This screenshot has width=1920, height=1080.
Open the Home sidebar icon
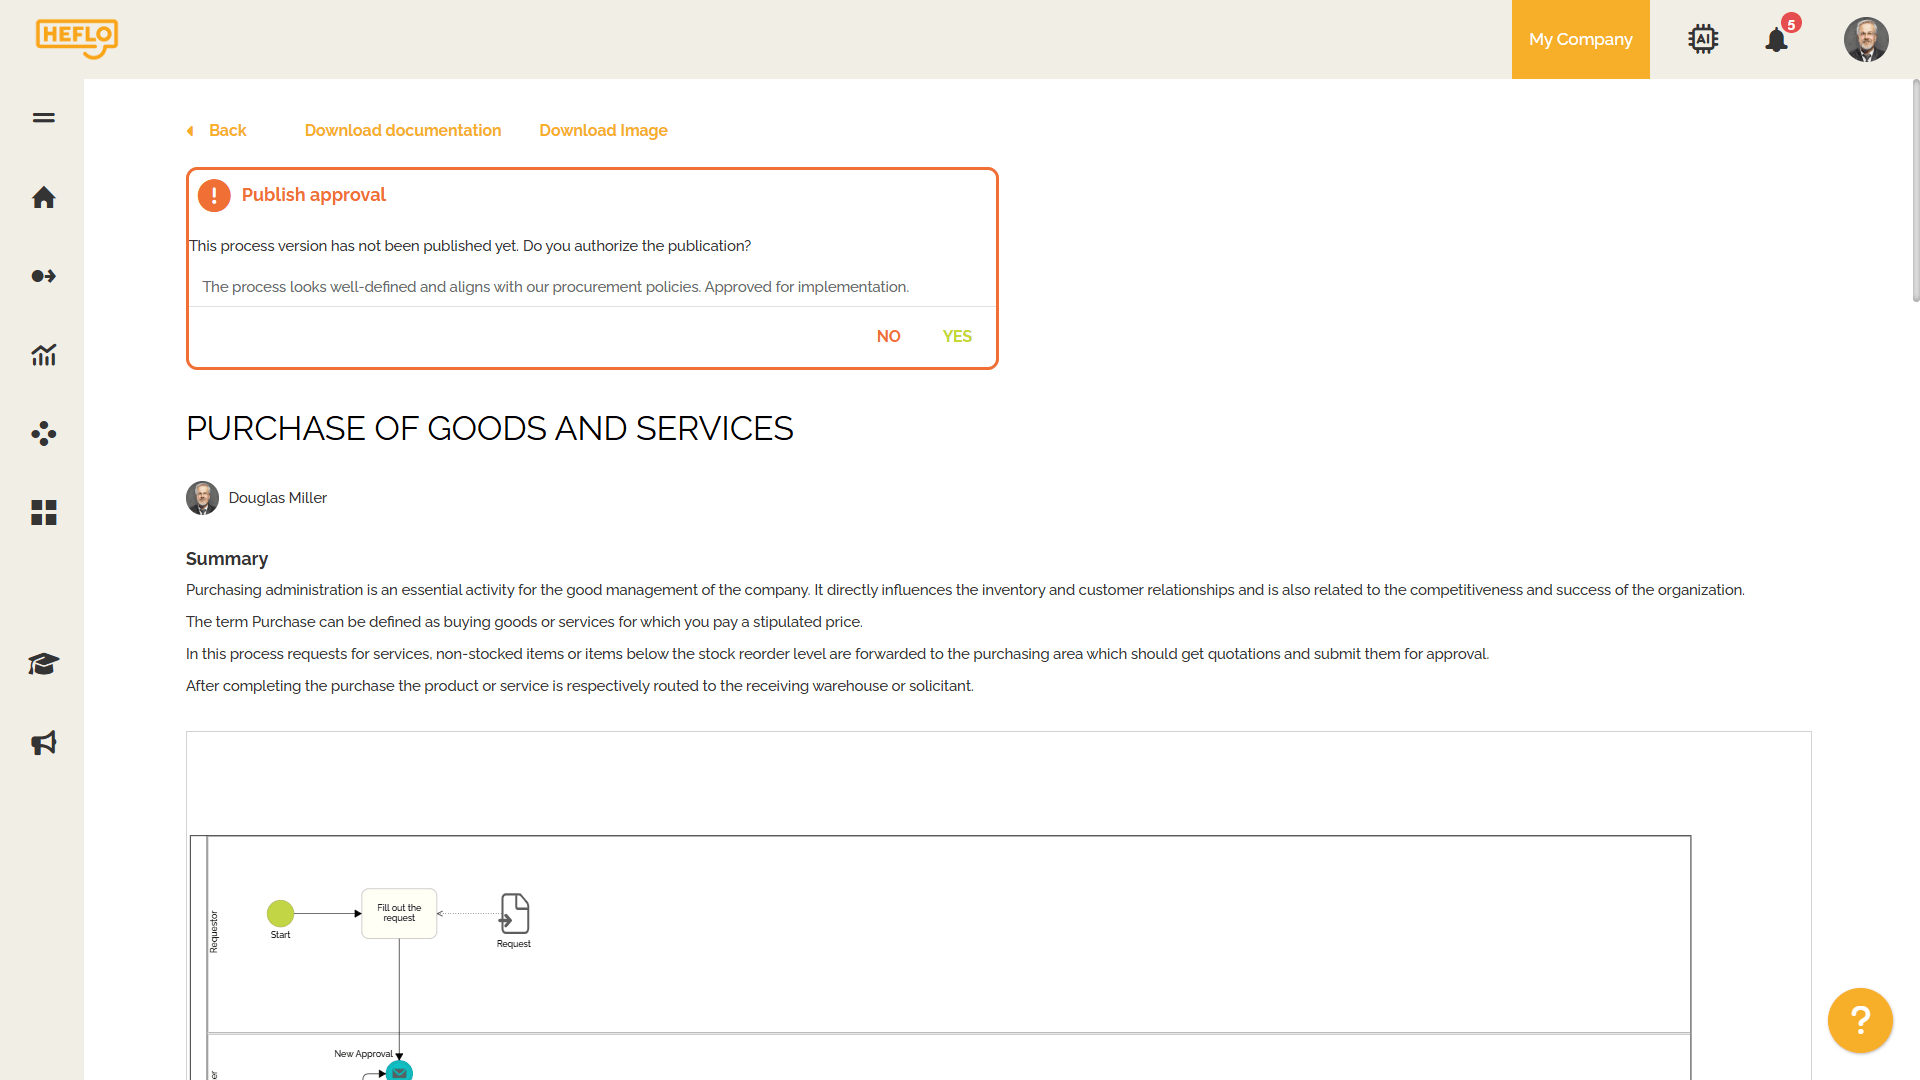(x=43, y=197)
